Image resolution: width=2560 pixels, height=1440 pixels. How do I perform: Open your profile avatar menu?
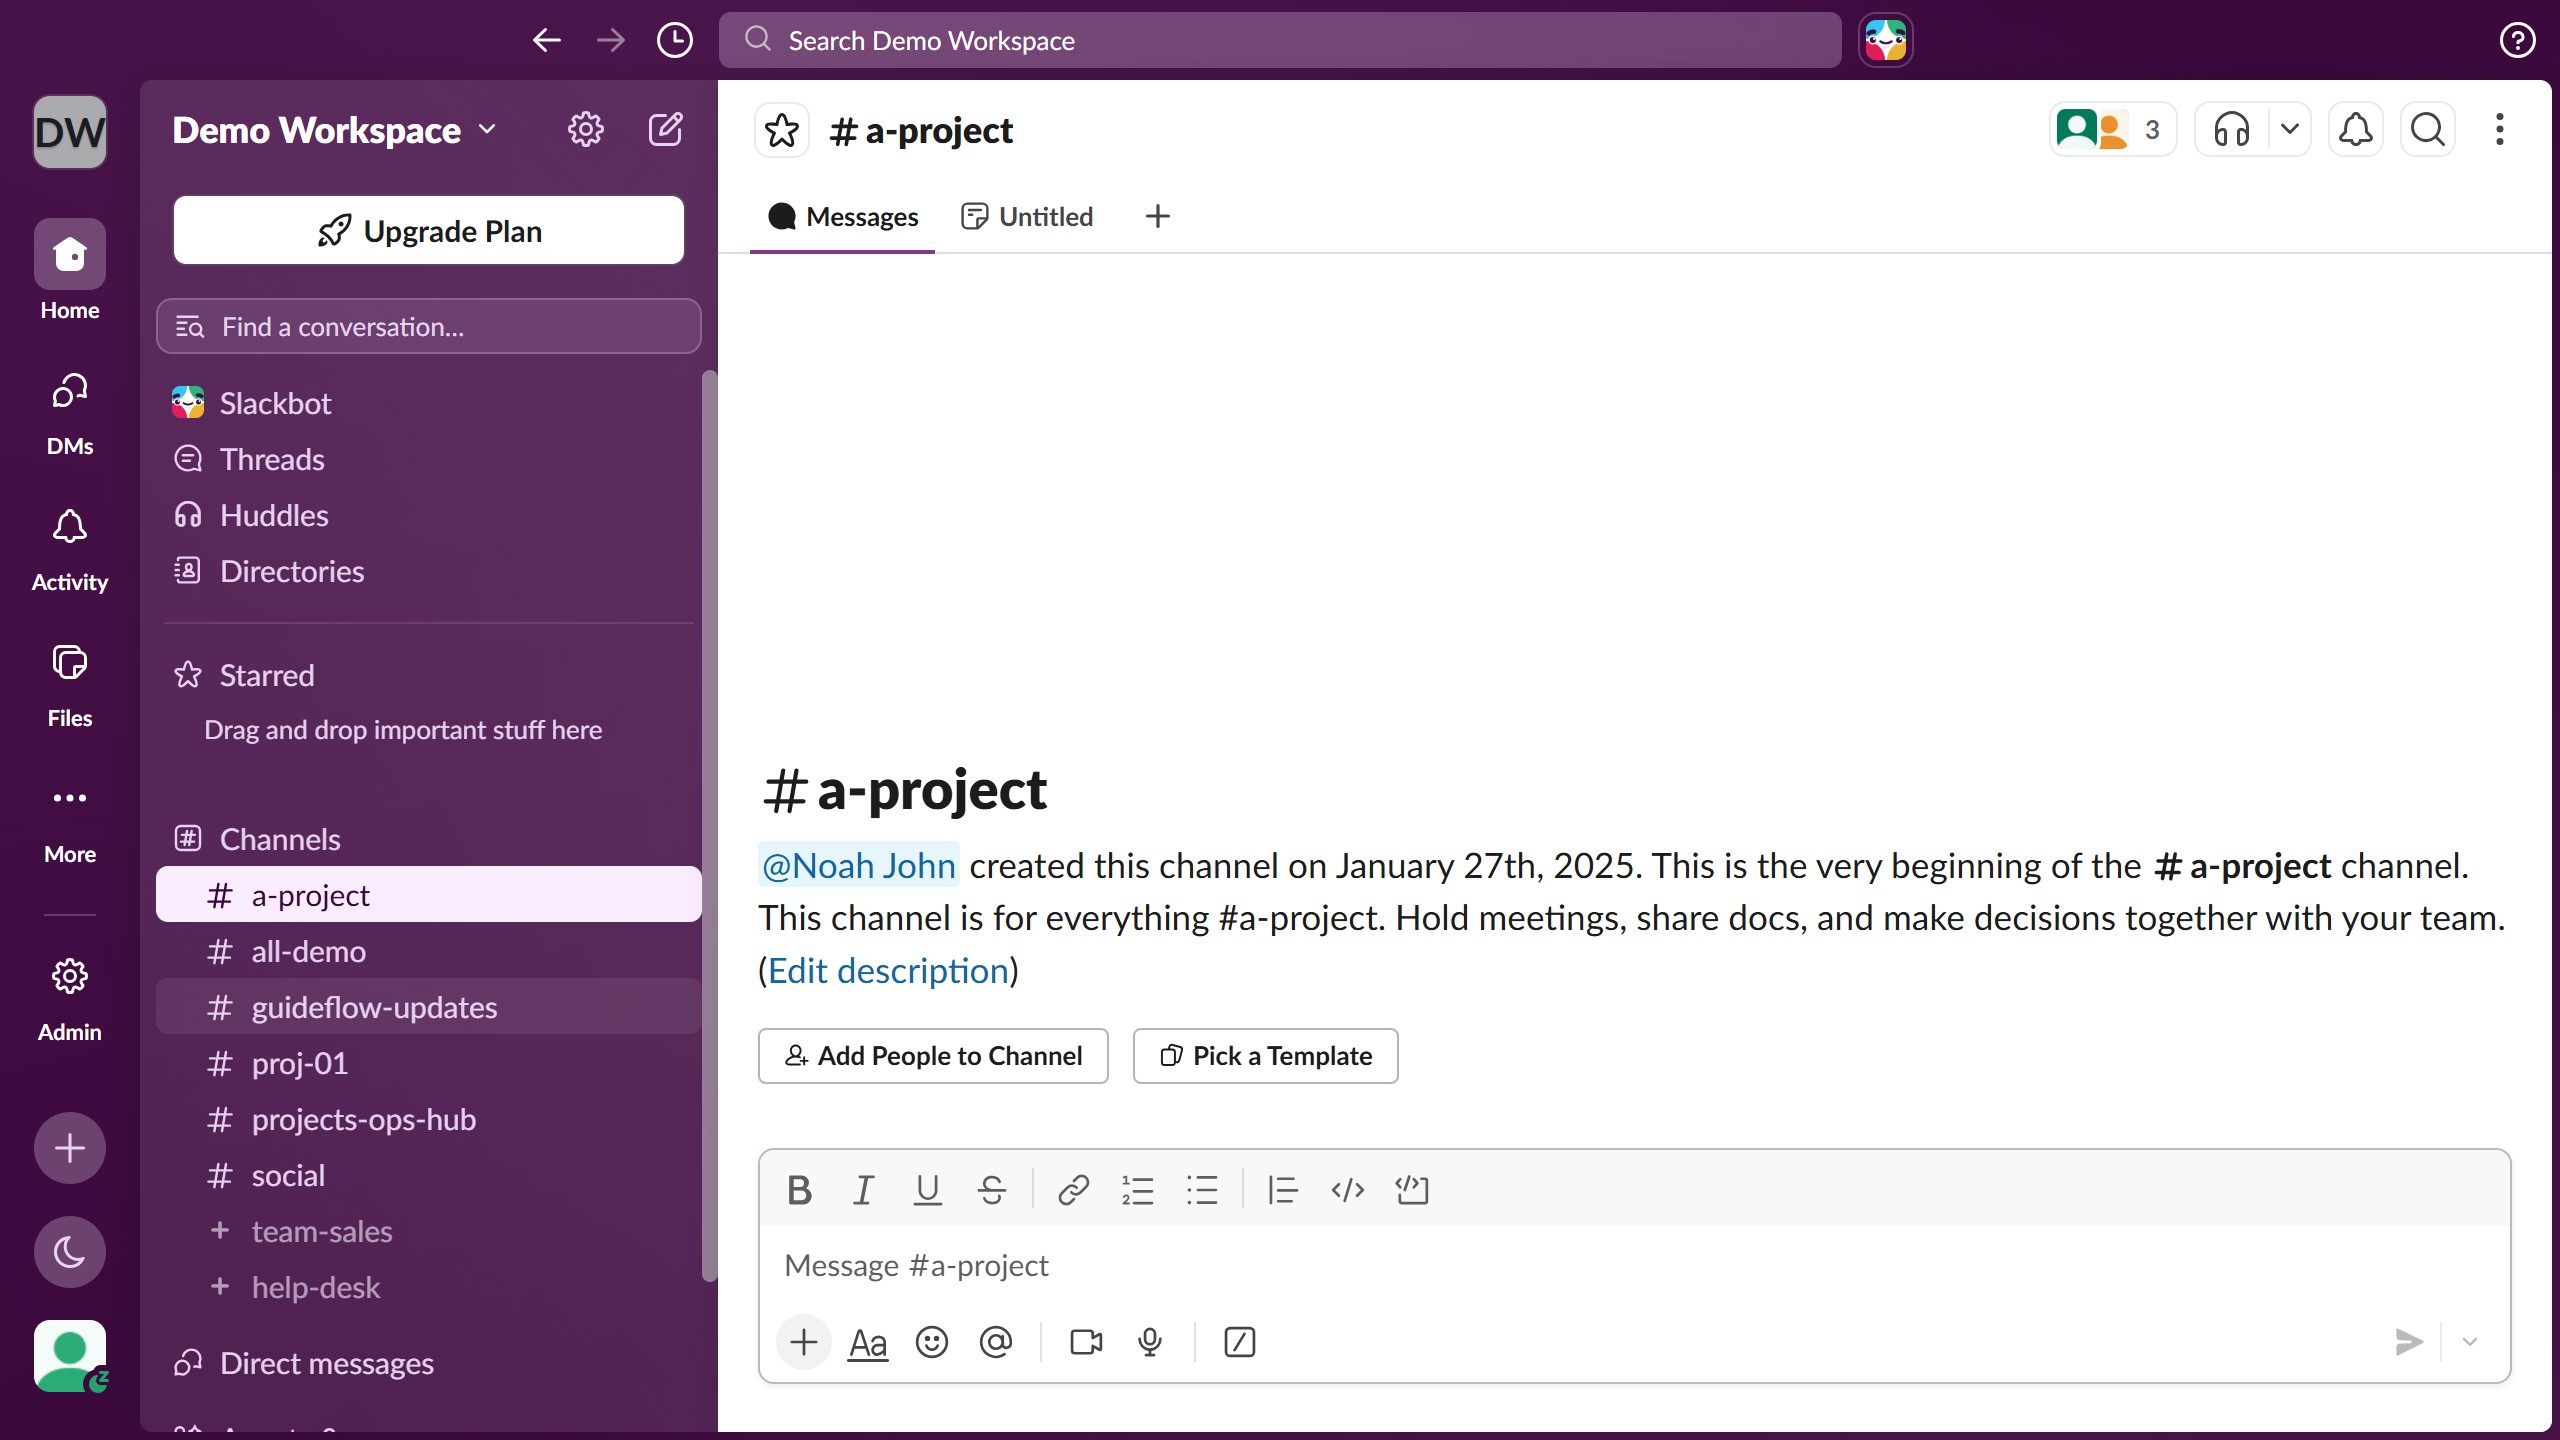[70, 1356]
